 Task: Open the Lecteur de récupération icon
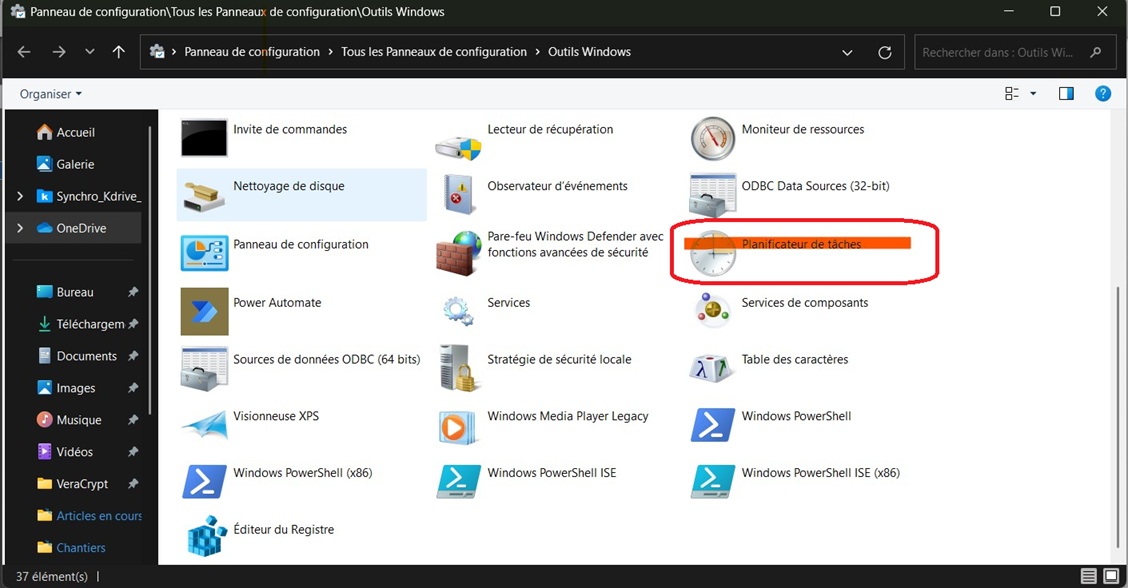458,147
